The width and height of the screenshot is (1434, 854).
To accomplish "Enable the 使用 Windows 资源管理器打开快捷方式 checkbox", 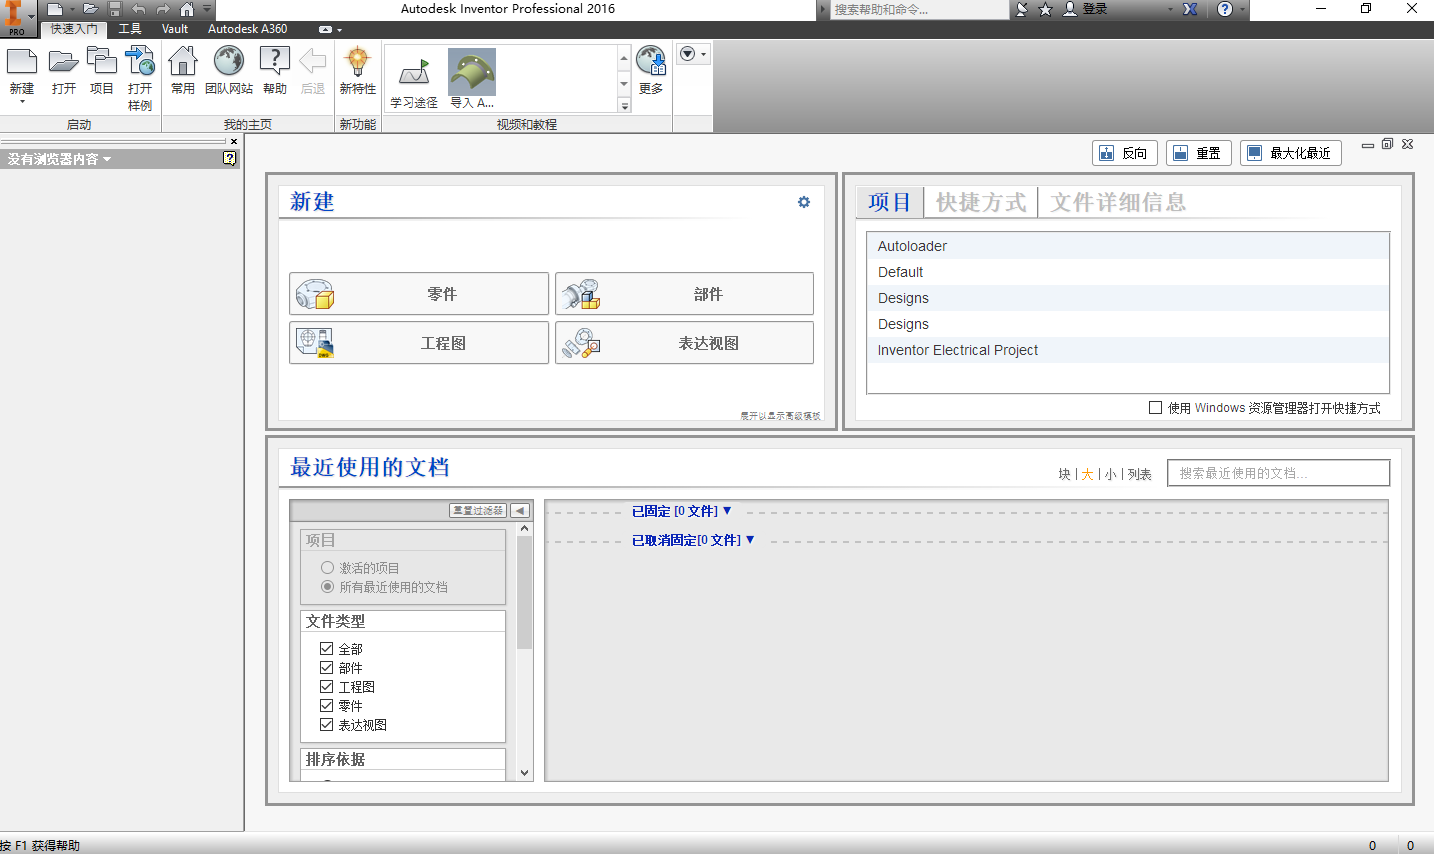I will pyautogui.click(x=1154, y=408).
